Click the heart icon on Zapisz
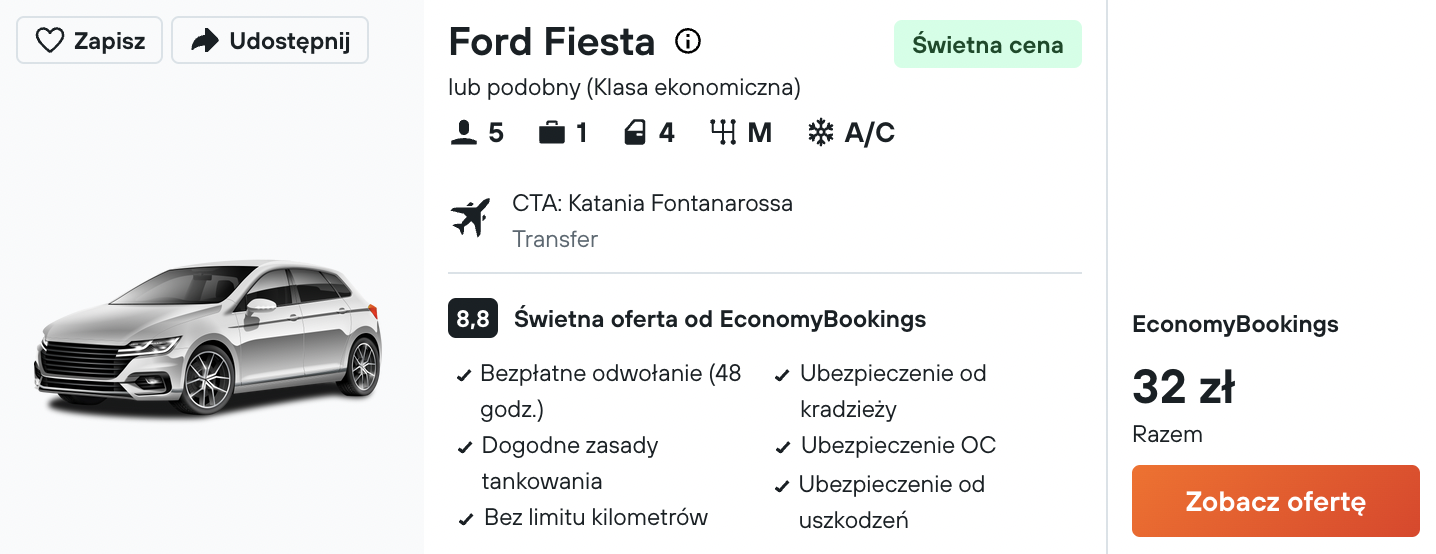1436x554 pixels. coord(49,41)
